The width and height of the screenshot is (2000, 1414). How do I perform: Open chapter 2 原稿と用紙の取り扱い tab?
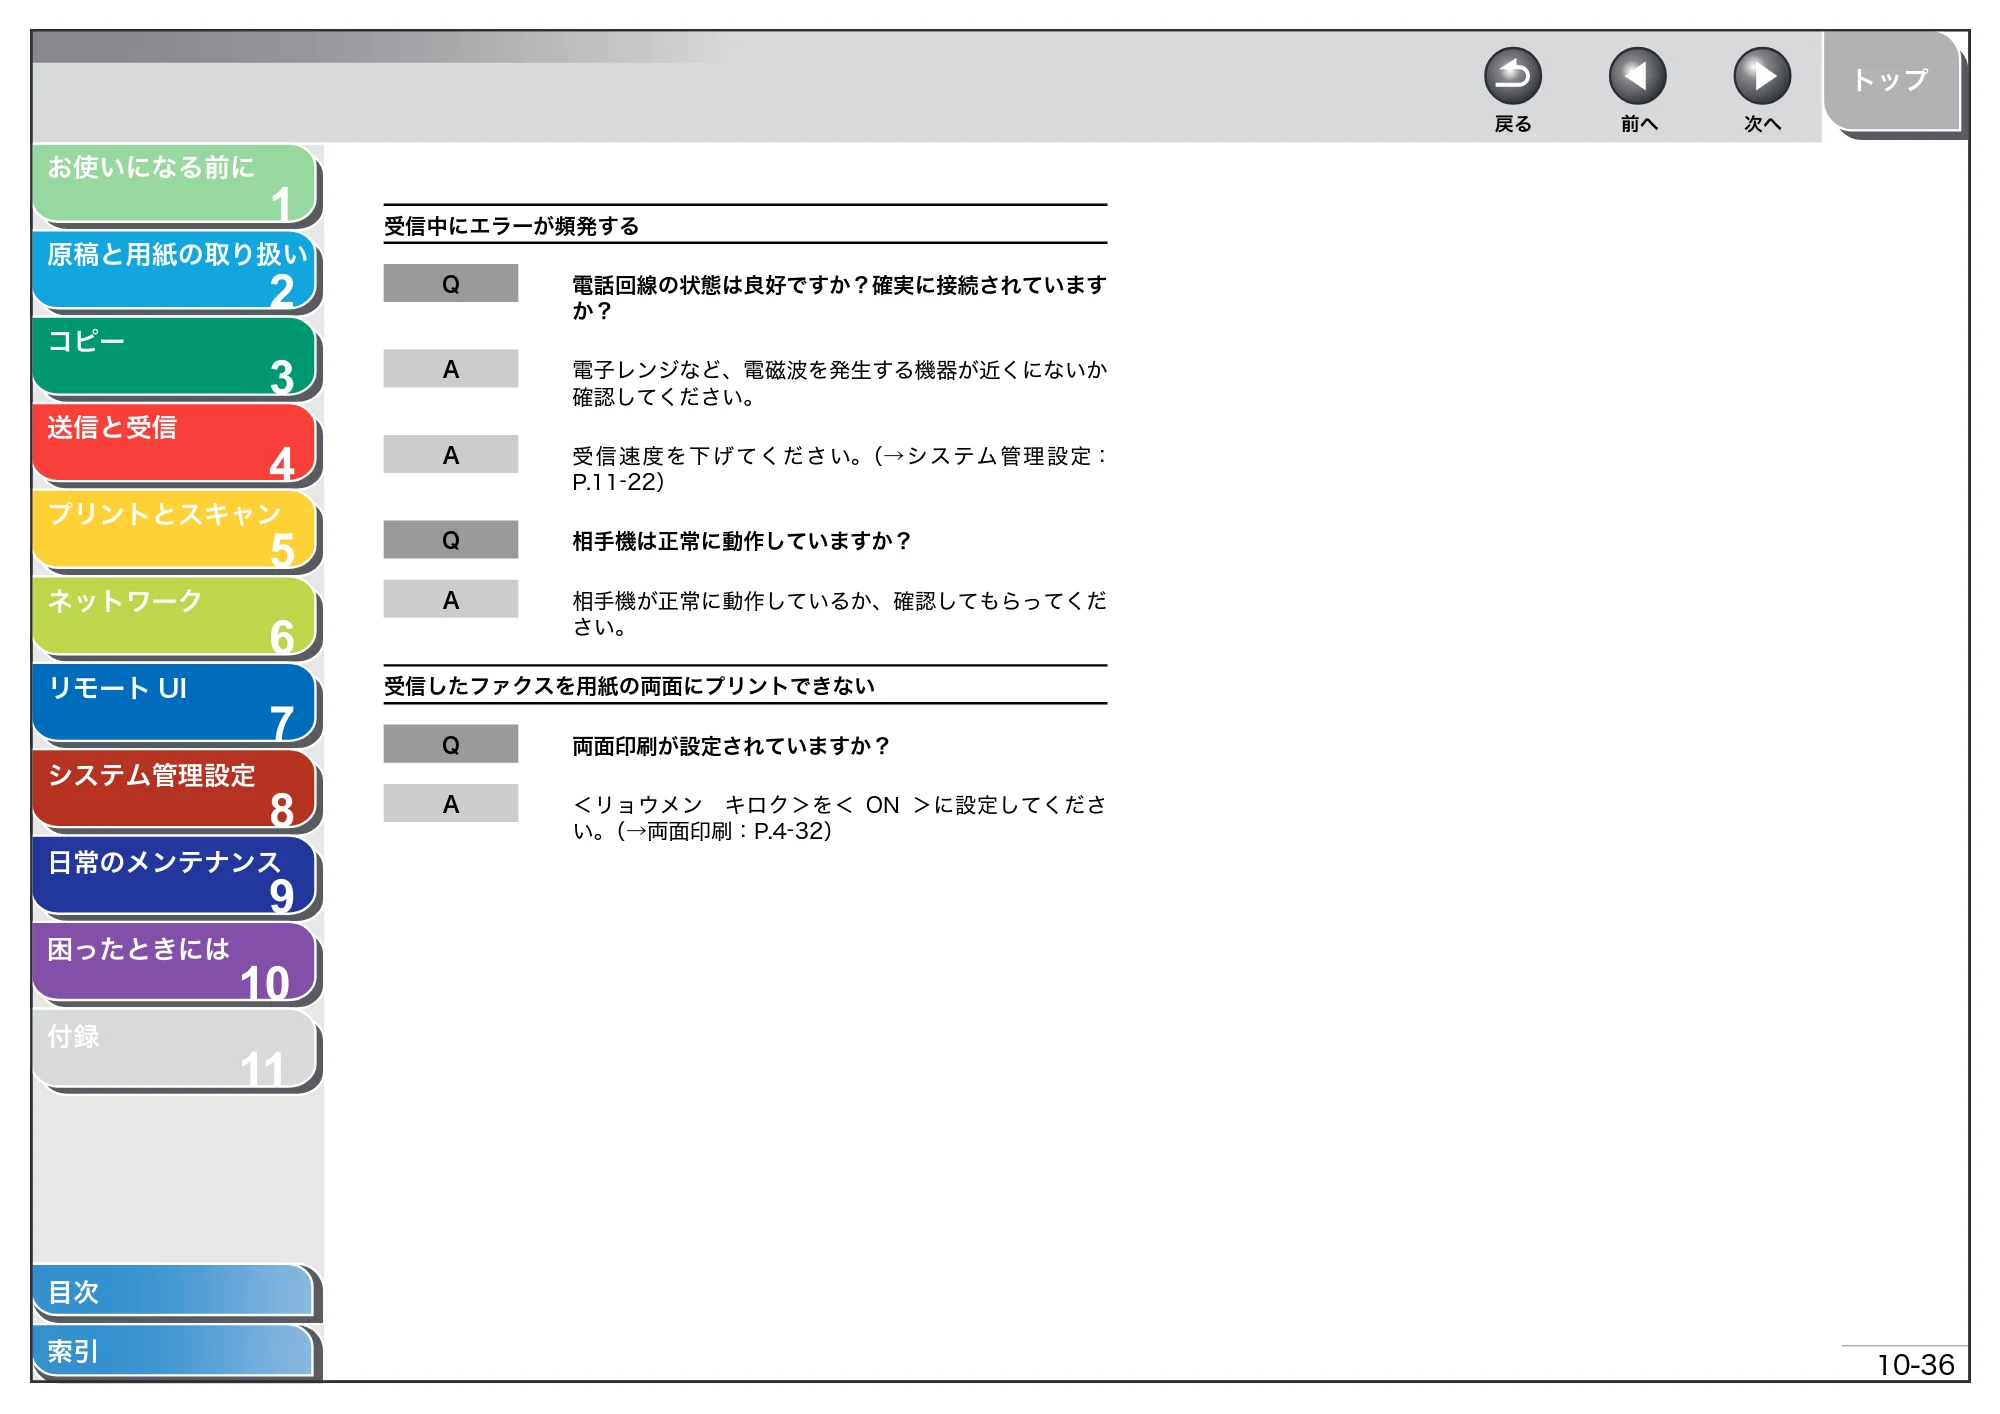[175, 270]
